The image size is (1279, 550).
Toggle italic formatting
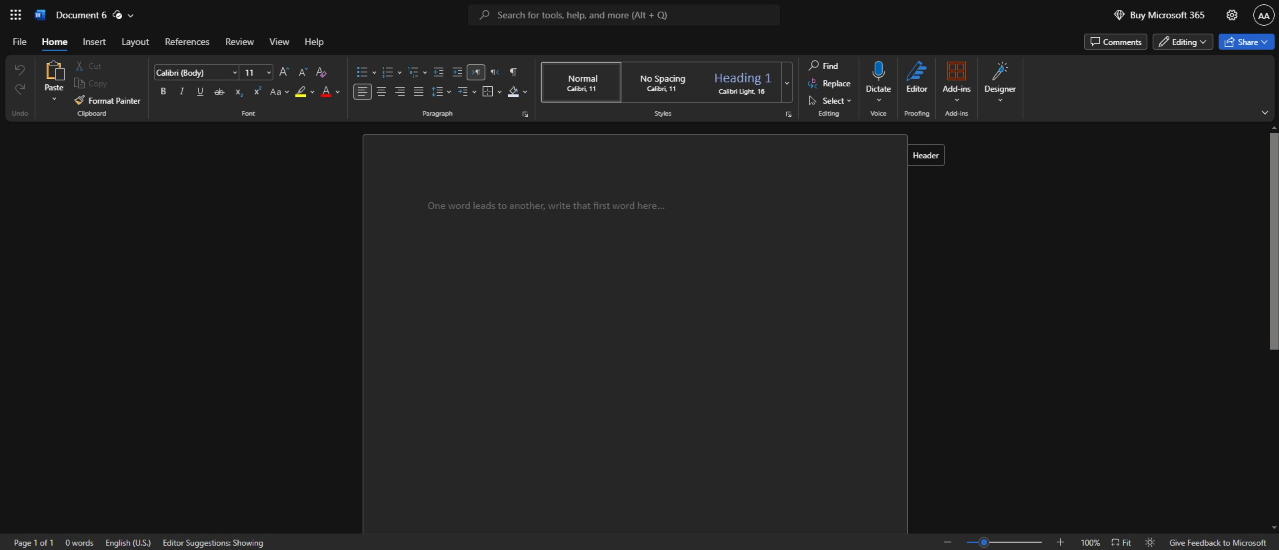181,92
